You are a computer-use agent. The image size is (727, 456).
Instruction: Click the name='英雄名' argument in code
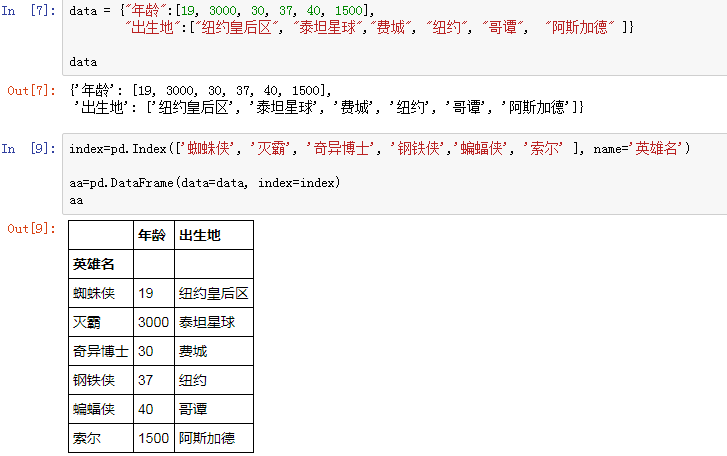point(638,149)
